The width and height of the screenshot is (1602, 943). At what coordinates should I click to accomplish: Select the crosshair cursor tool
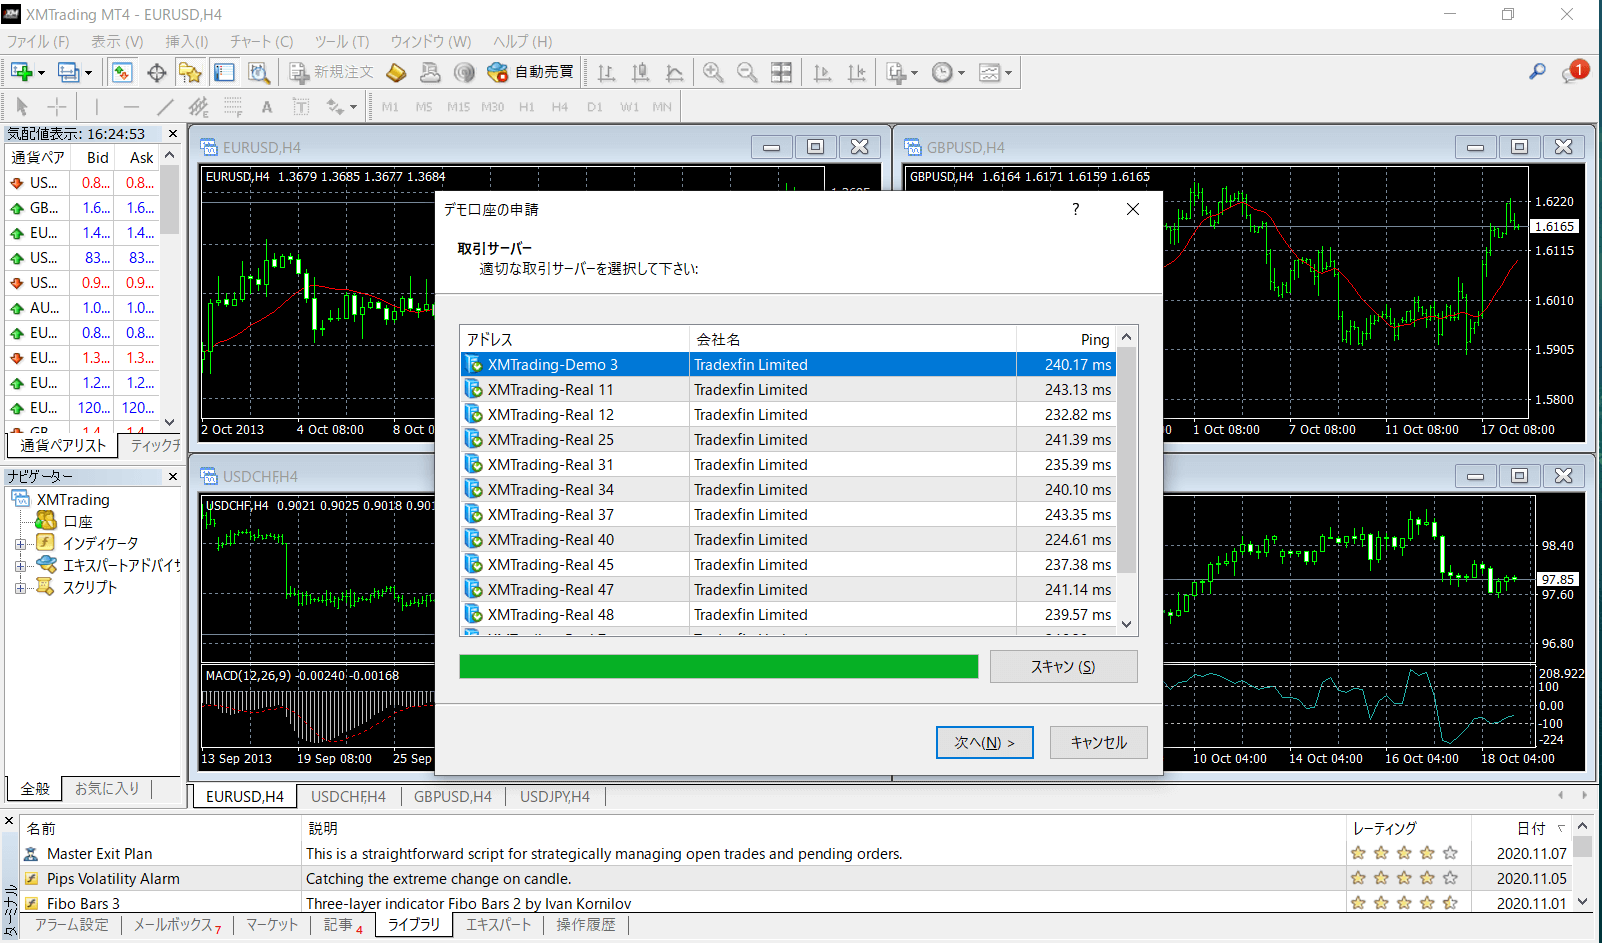pos(57,107)
